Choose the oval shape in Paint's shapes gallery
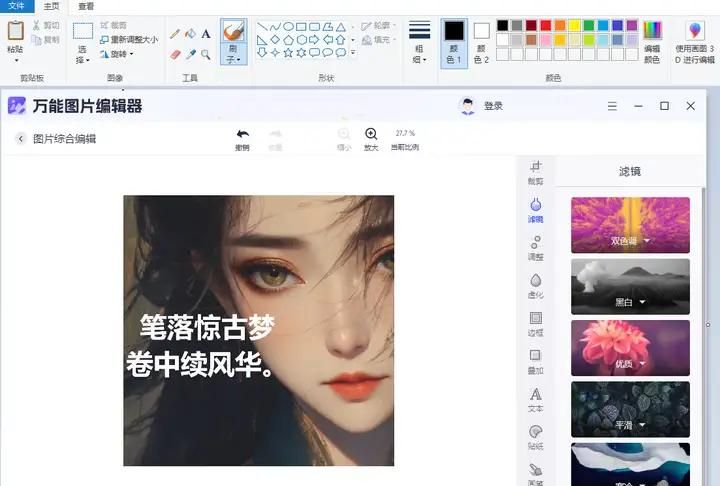The width and height of the screenshot is (720, 486). (x=288, y=27)
